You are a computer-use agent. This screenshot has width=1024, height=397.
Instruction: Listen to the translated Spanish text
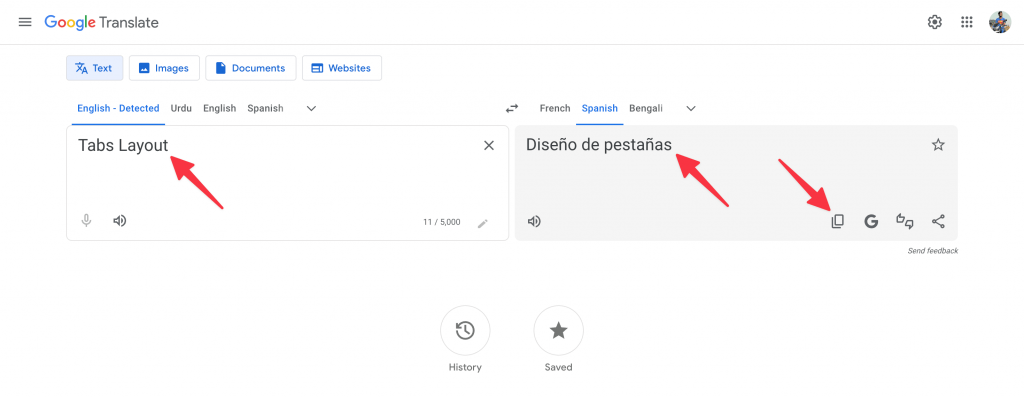point(534,221)
